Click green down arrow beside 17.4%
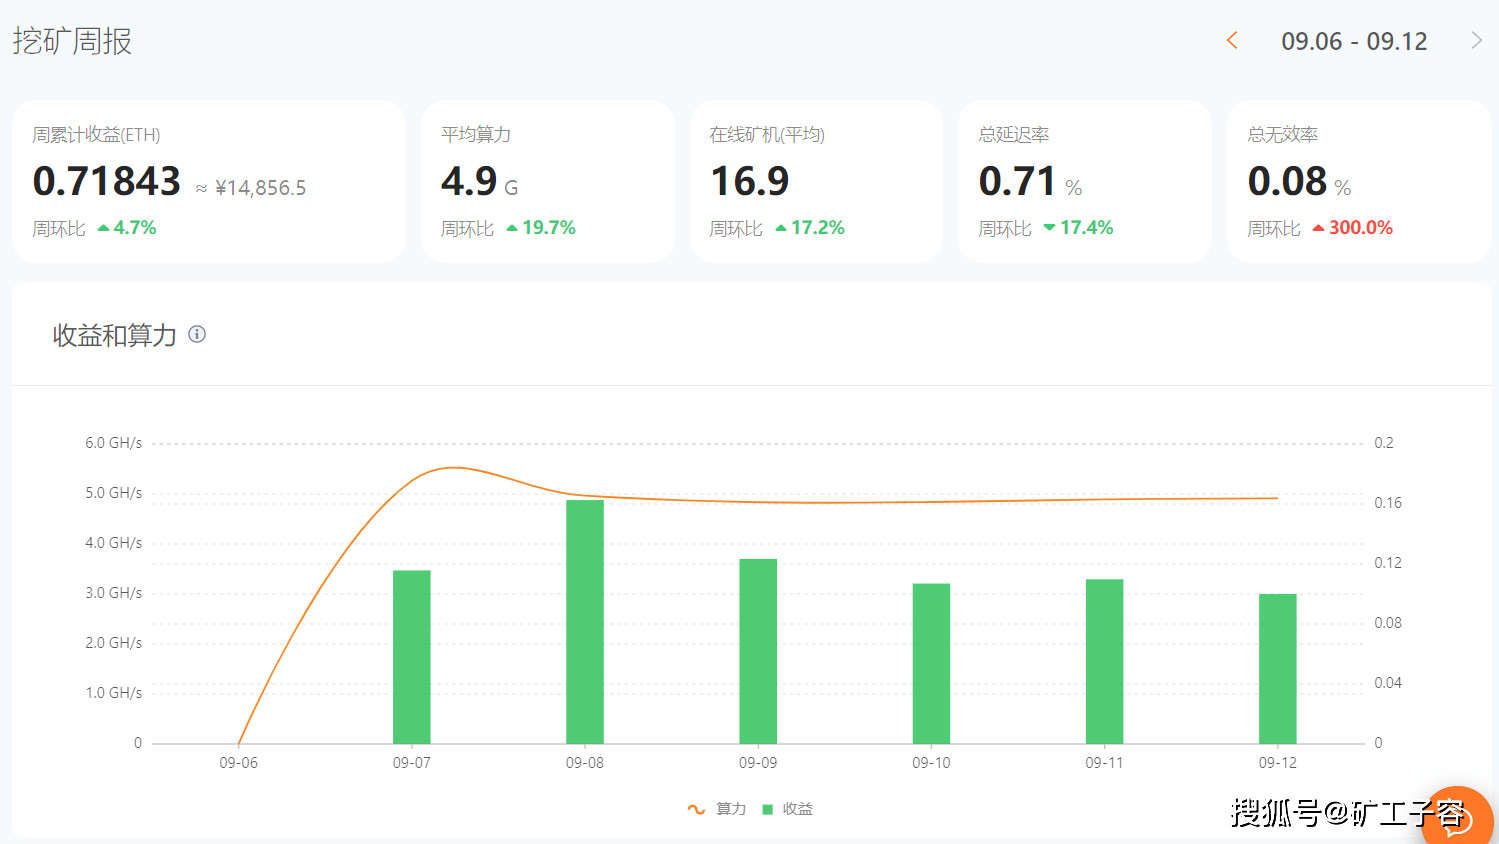Screen dimensions: 1499x844 click(x=1049, y=228)
